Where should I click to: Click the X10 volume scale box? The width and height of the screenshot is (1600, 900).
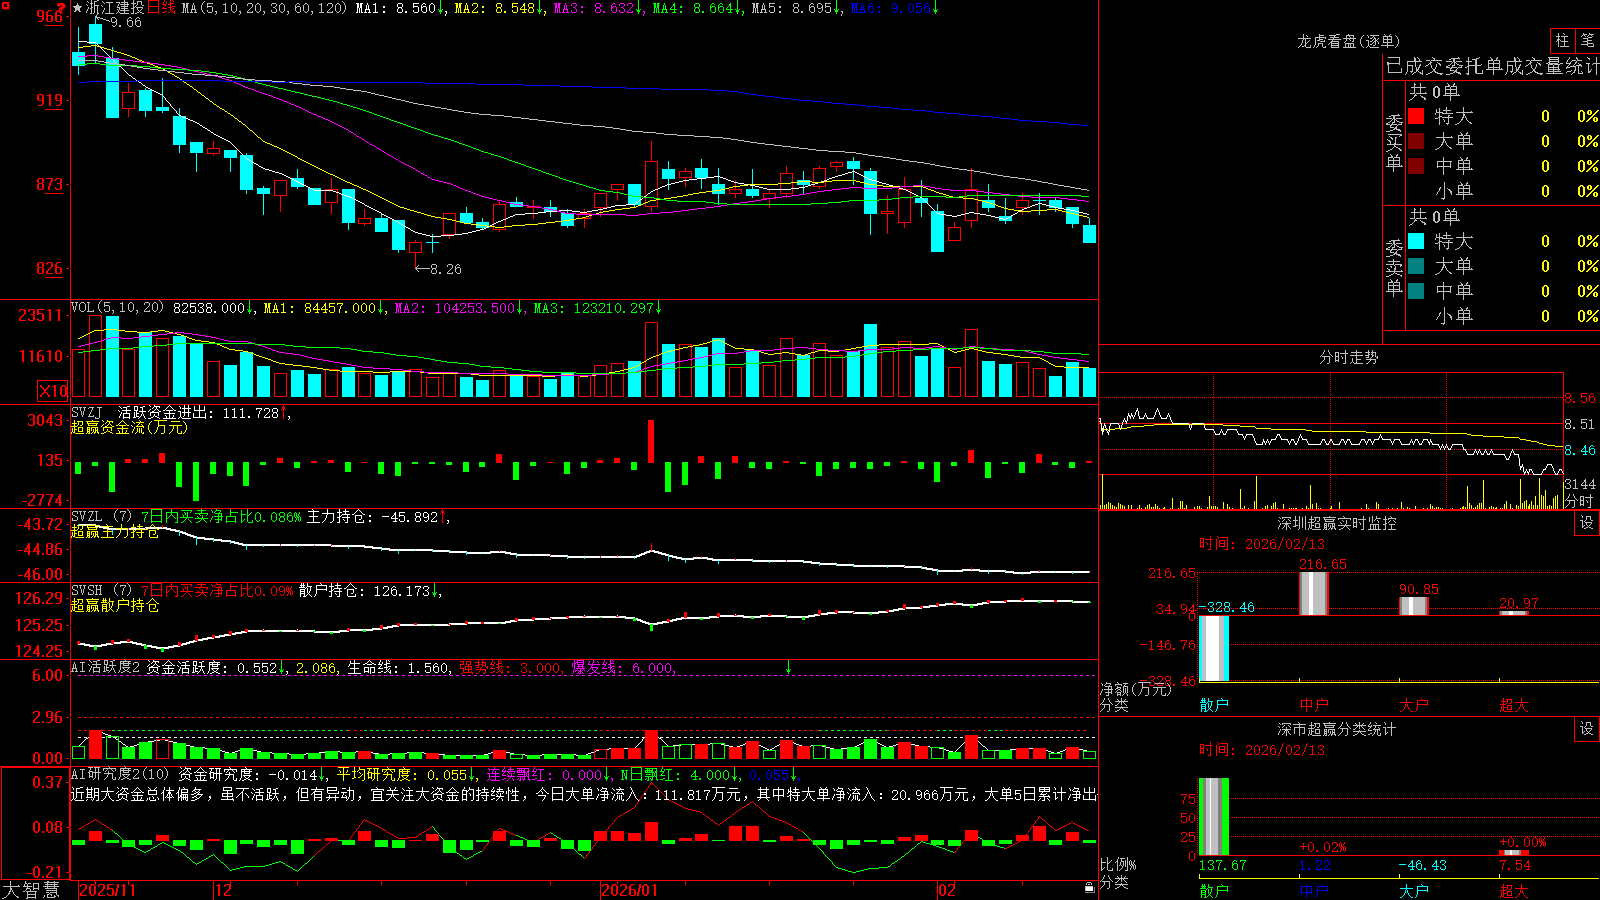pyautogui.click(x=53, y=391)
